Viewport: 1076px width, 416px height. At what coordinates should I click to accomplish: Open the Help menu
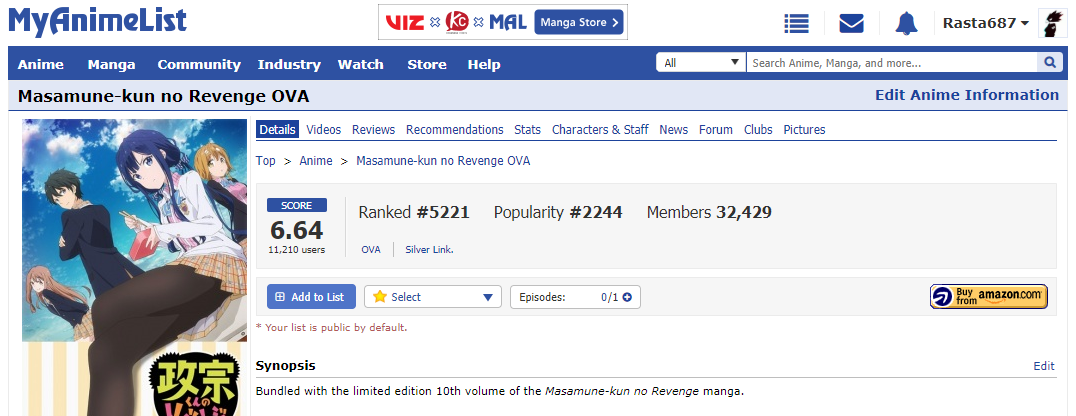click(484, 65)
